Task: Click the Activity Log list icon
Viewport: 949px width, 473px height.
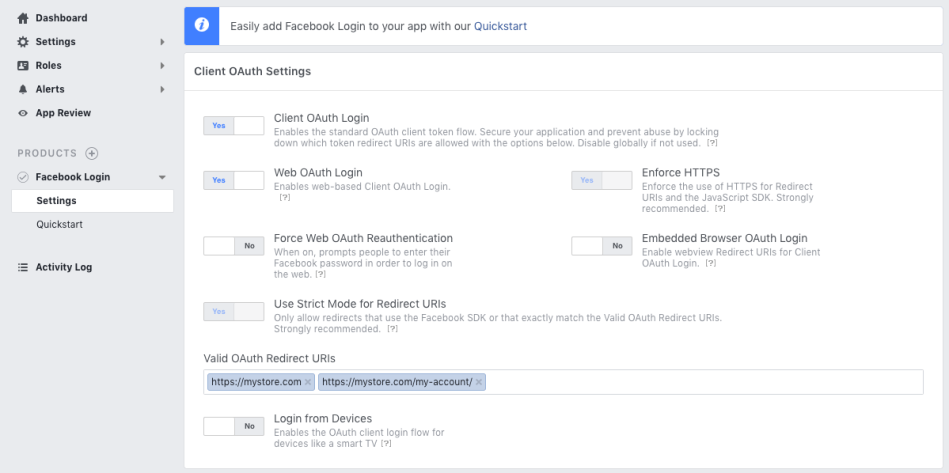Action: point(23,267)
